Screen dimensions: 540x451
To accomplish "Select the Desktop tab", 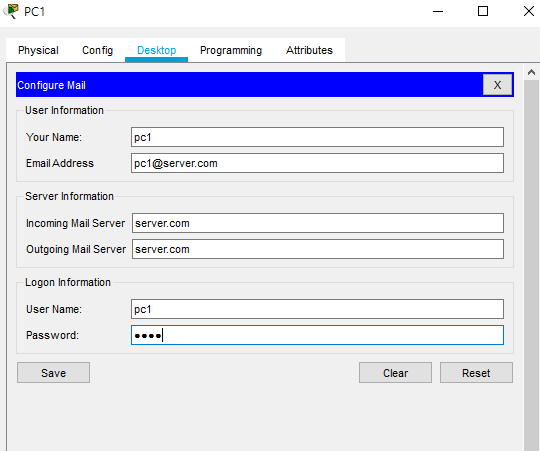I will point(156,50).
